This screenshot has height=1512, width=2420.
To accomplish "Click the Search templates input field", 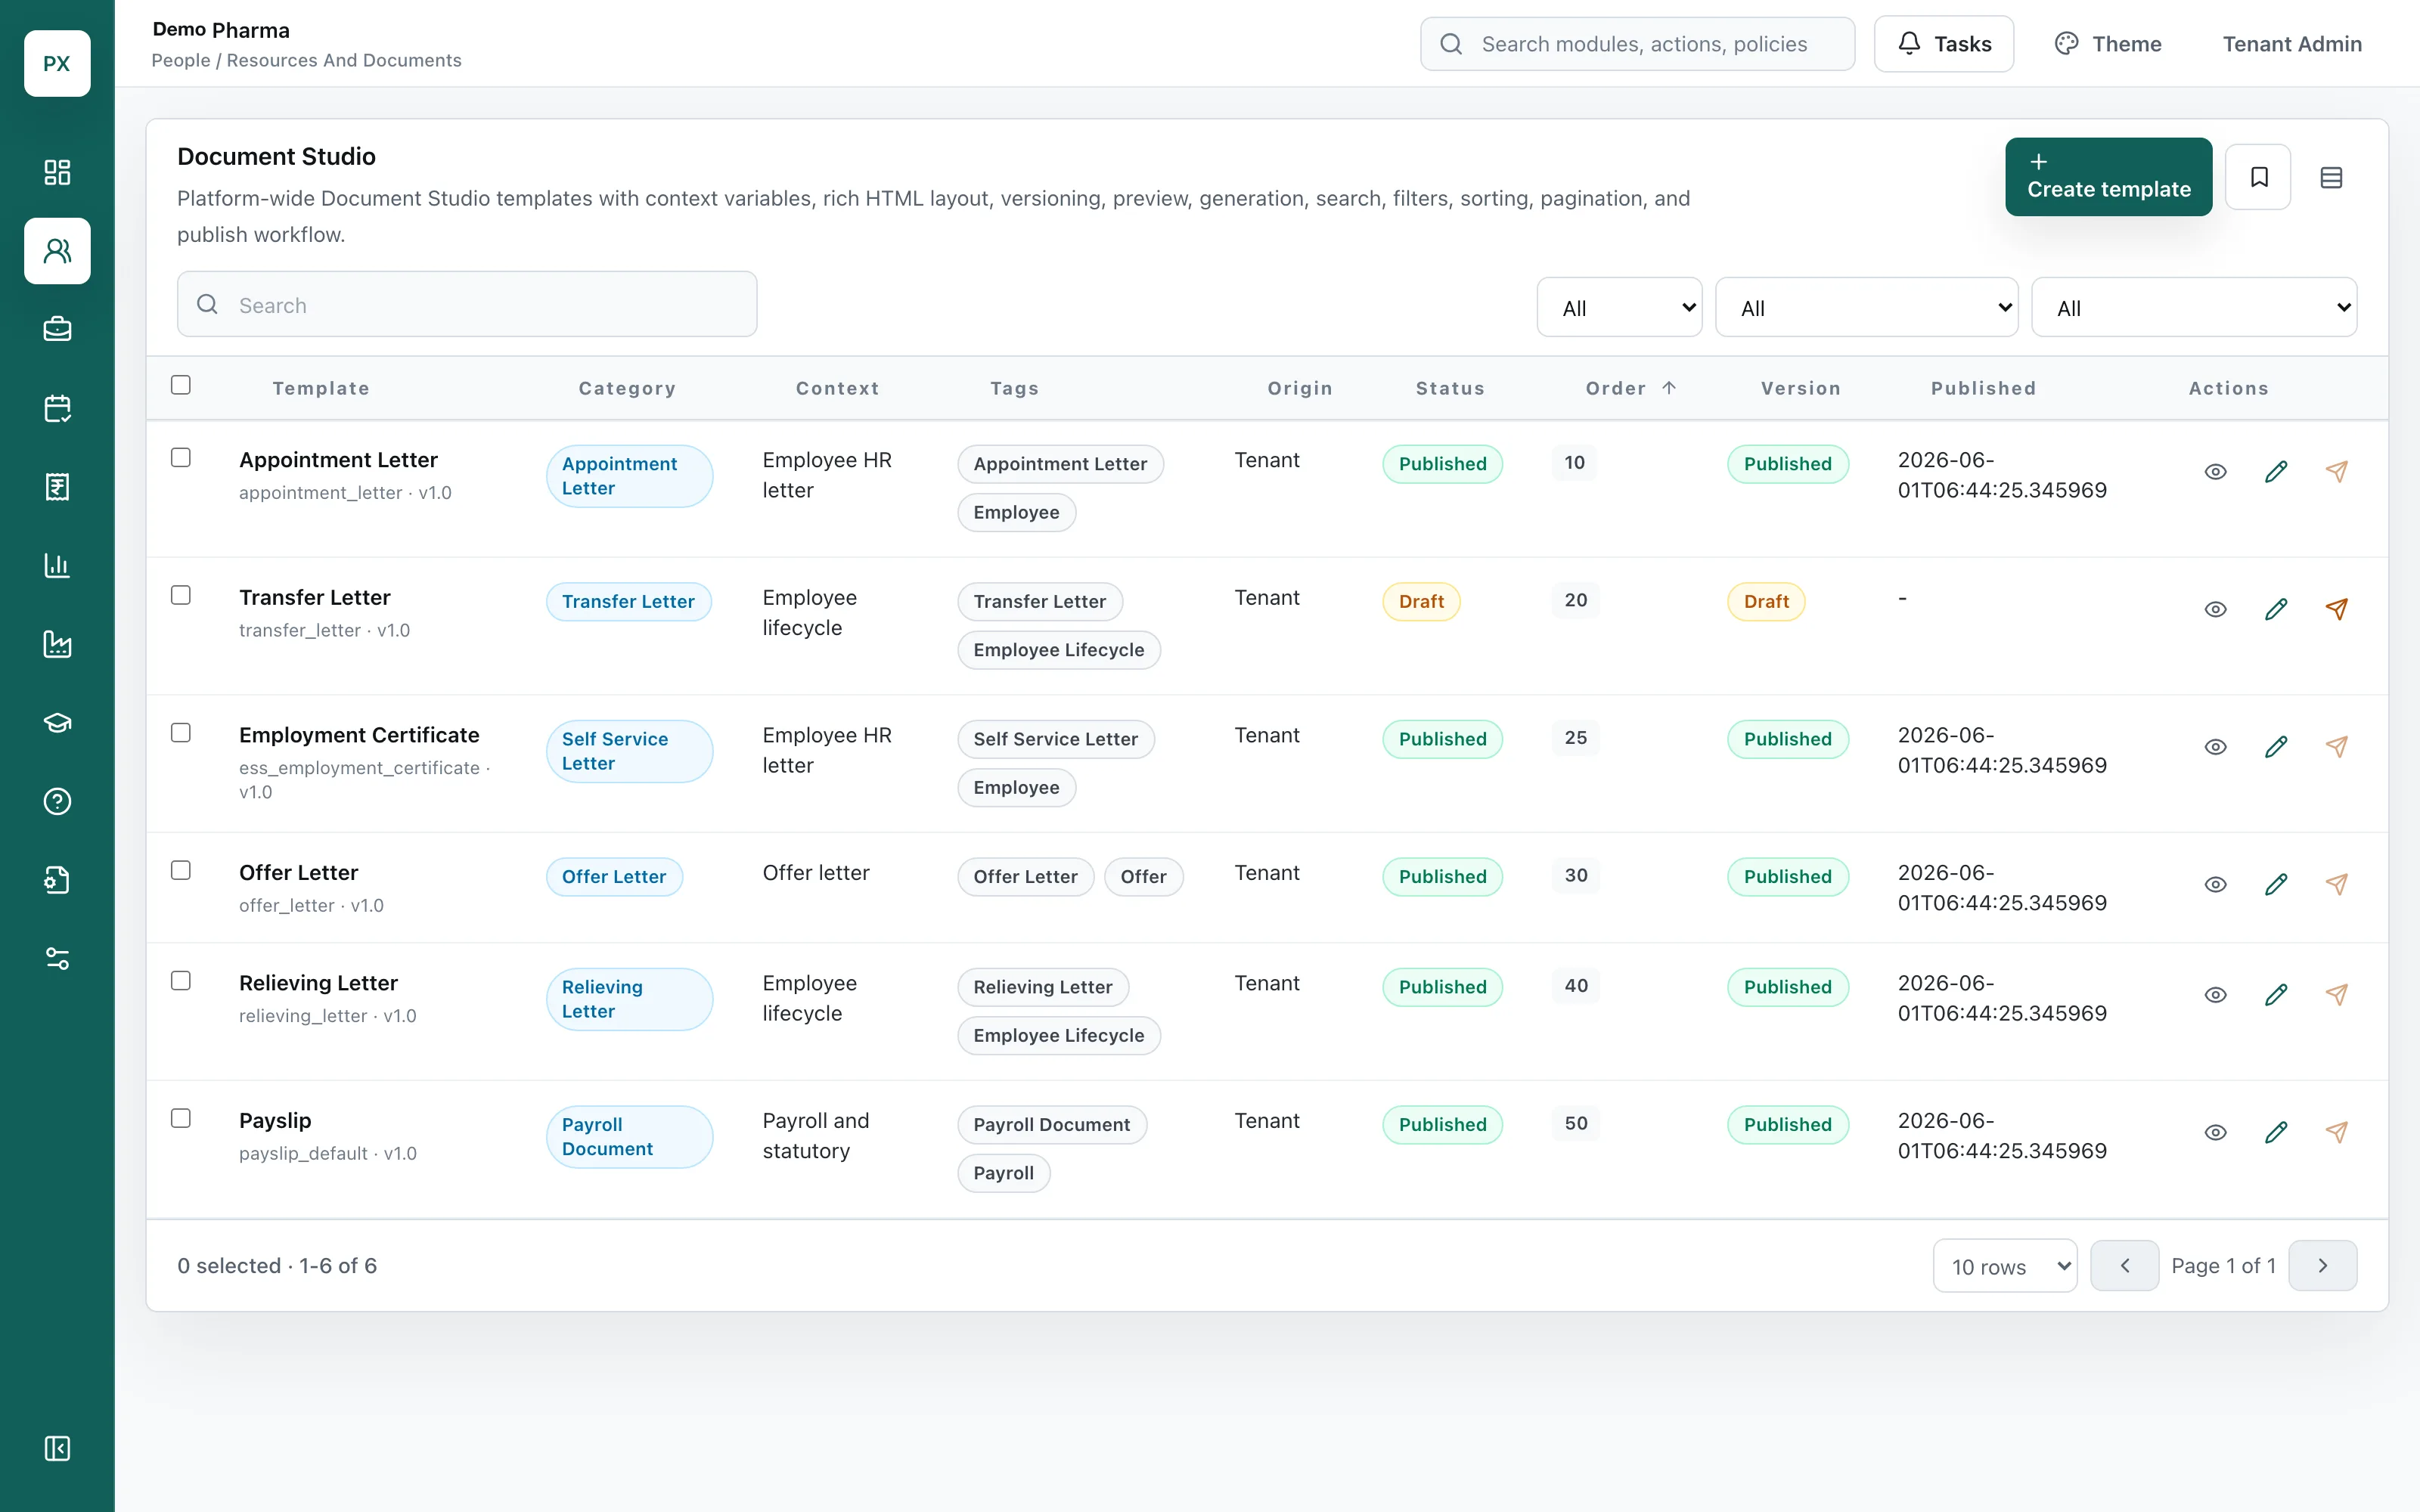I will click(x=467, y=304).
